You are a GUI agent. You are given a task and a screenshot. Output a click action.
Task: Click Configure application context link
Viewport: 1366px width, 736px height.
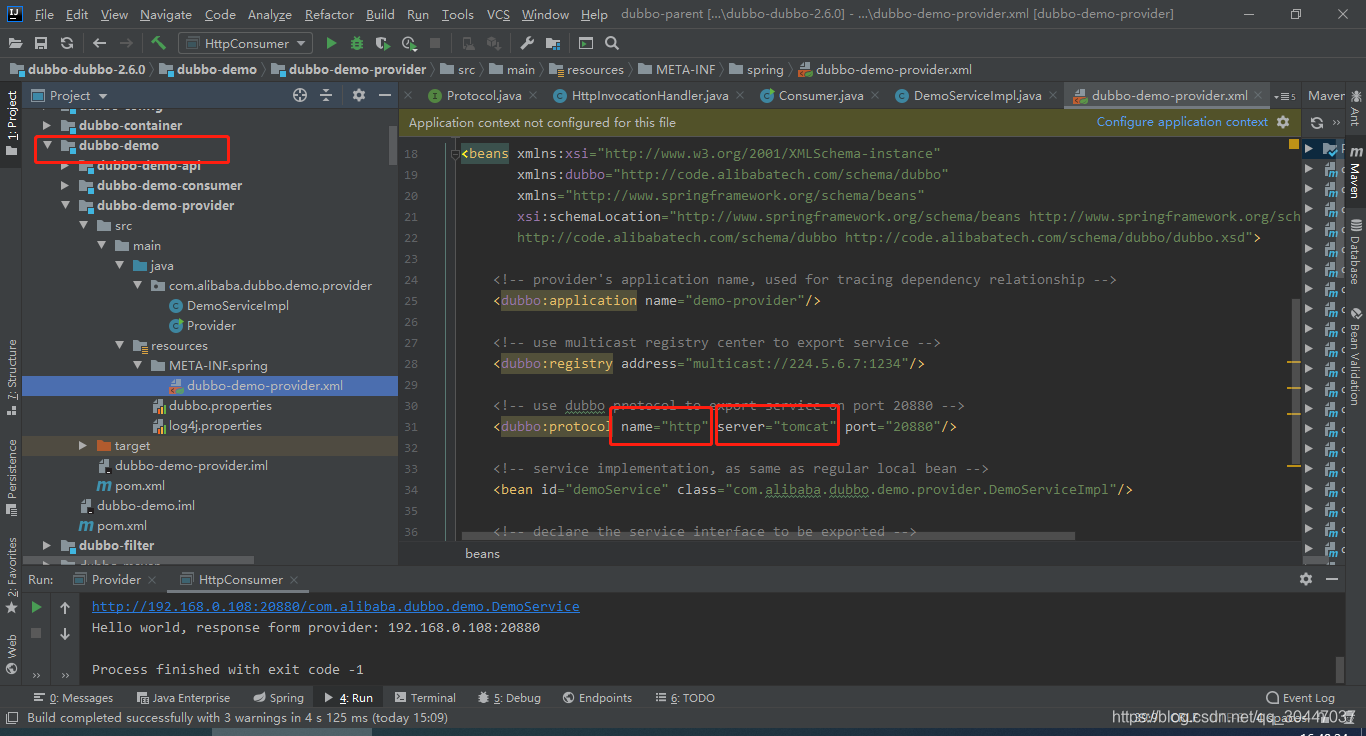tap(1182, 122)
